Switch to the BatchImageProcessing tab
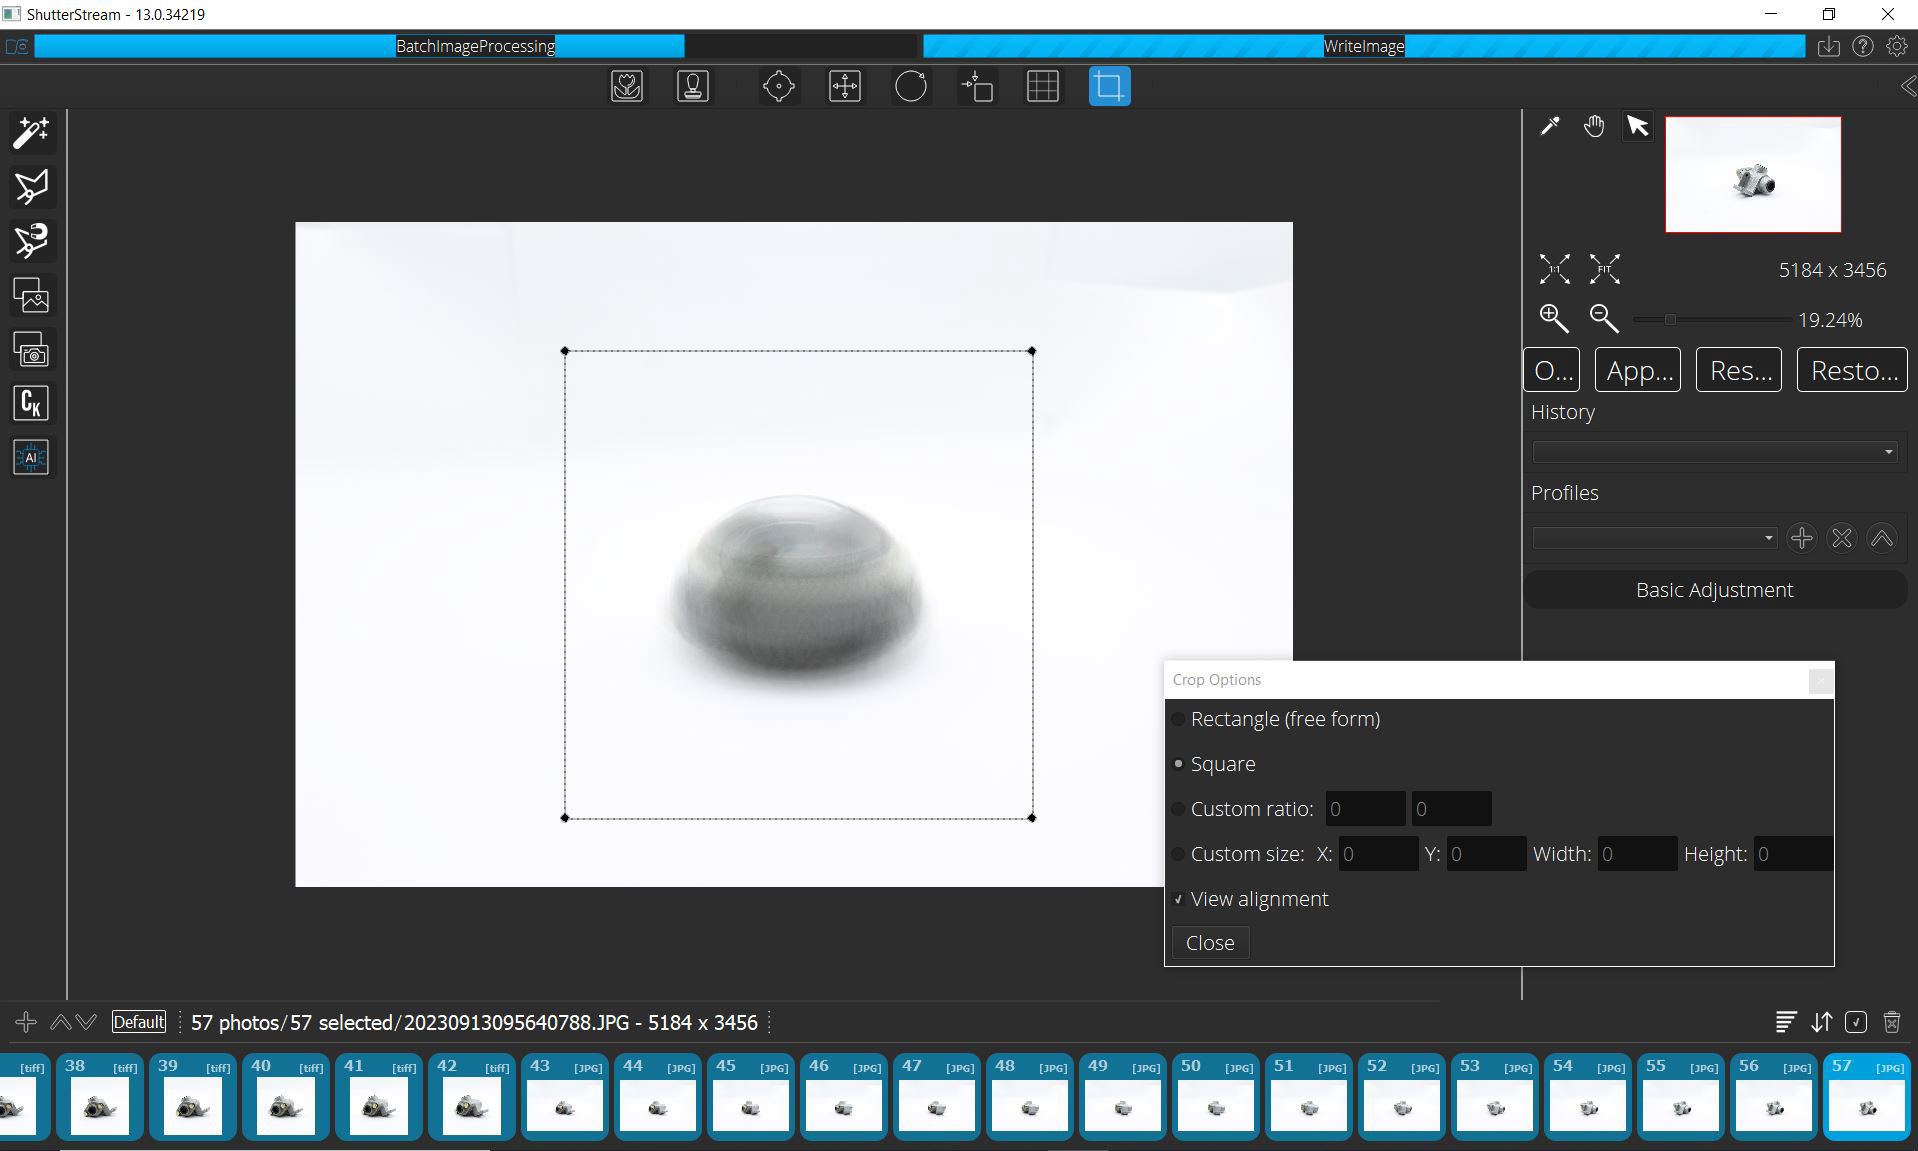 click(x=475, y=46)
